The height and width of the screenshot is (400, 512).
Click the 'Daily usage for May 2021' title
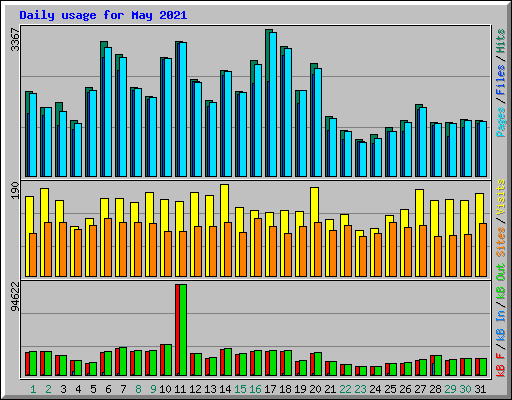(103, 15)
